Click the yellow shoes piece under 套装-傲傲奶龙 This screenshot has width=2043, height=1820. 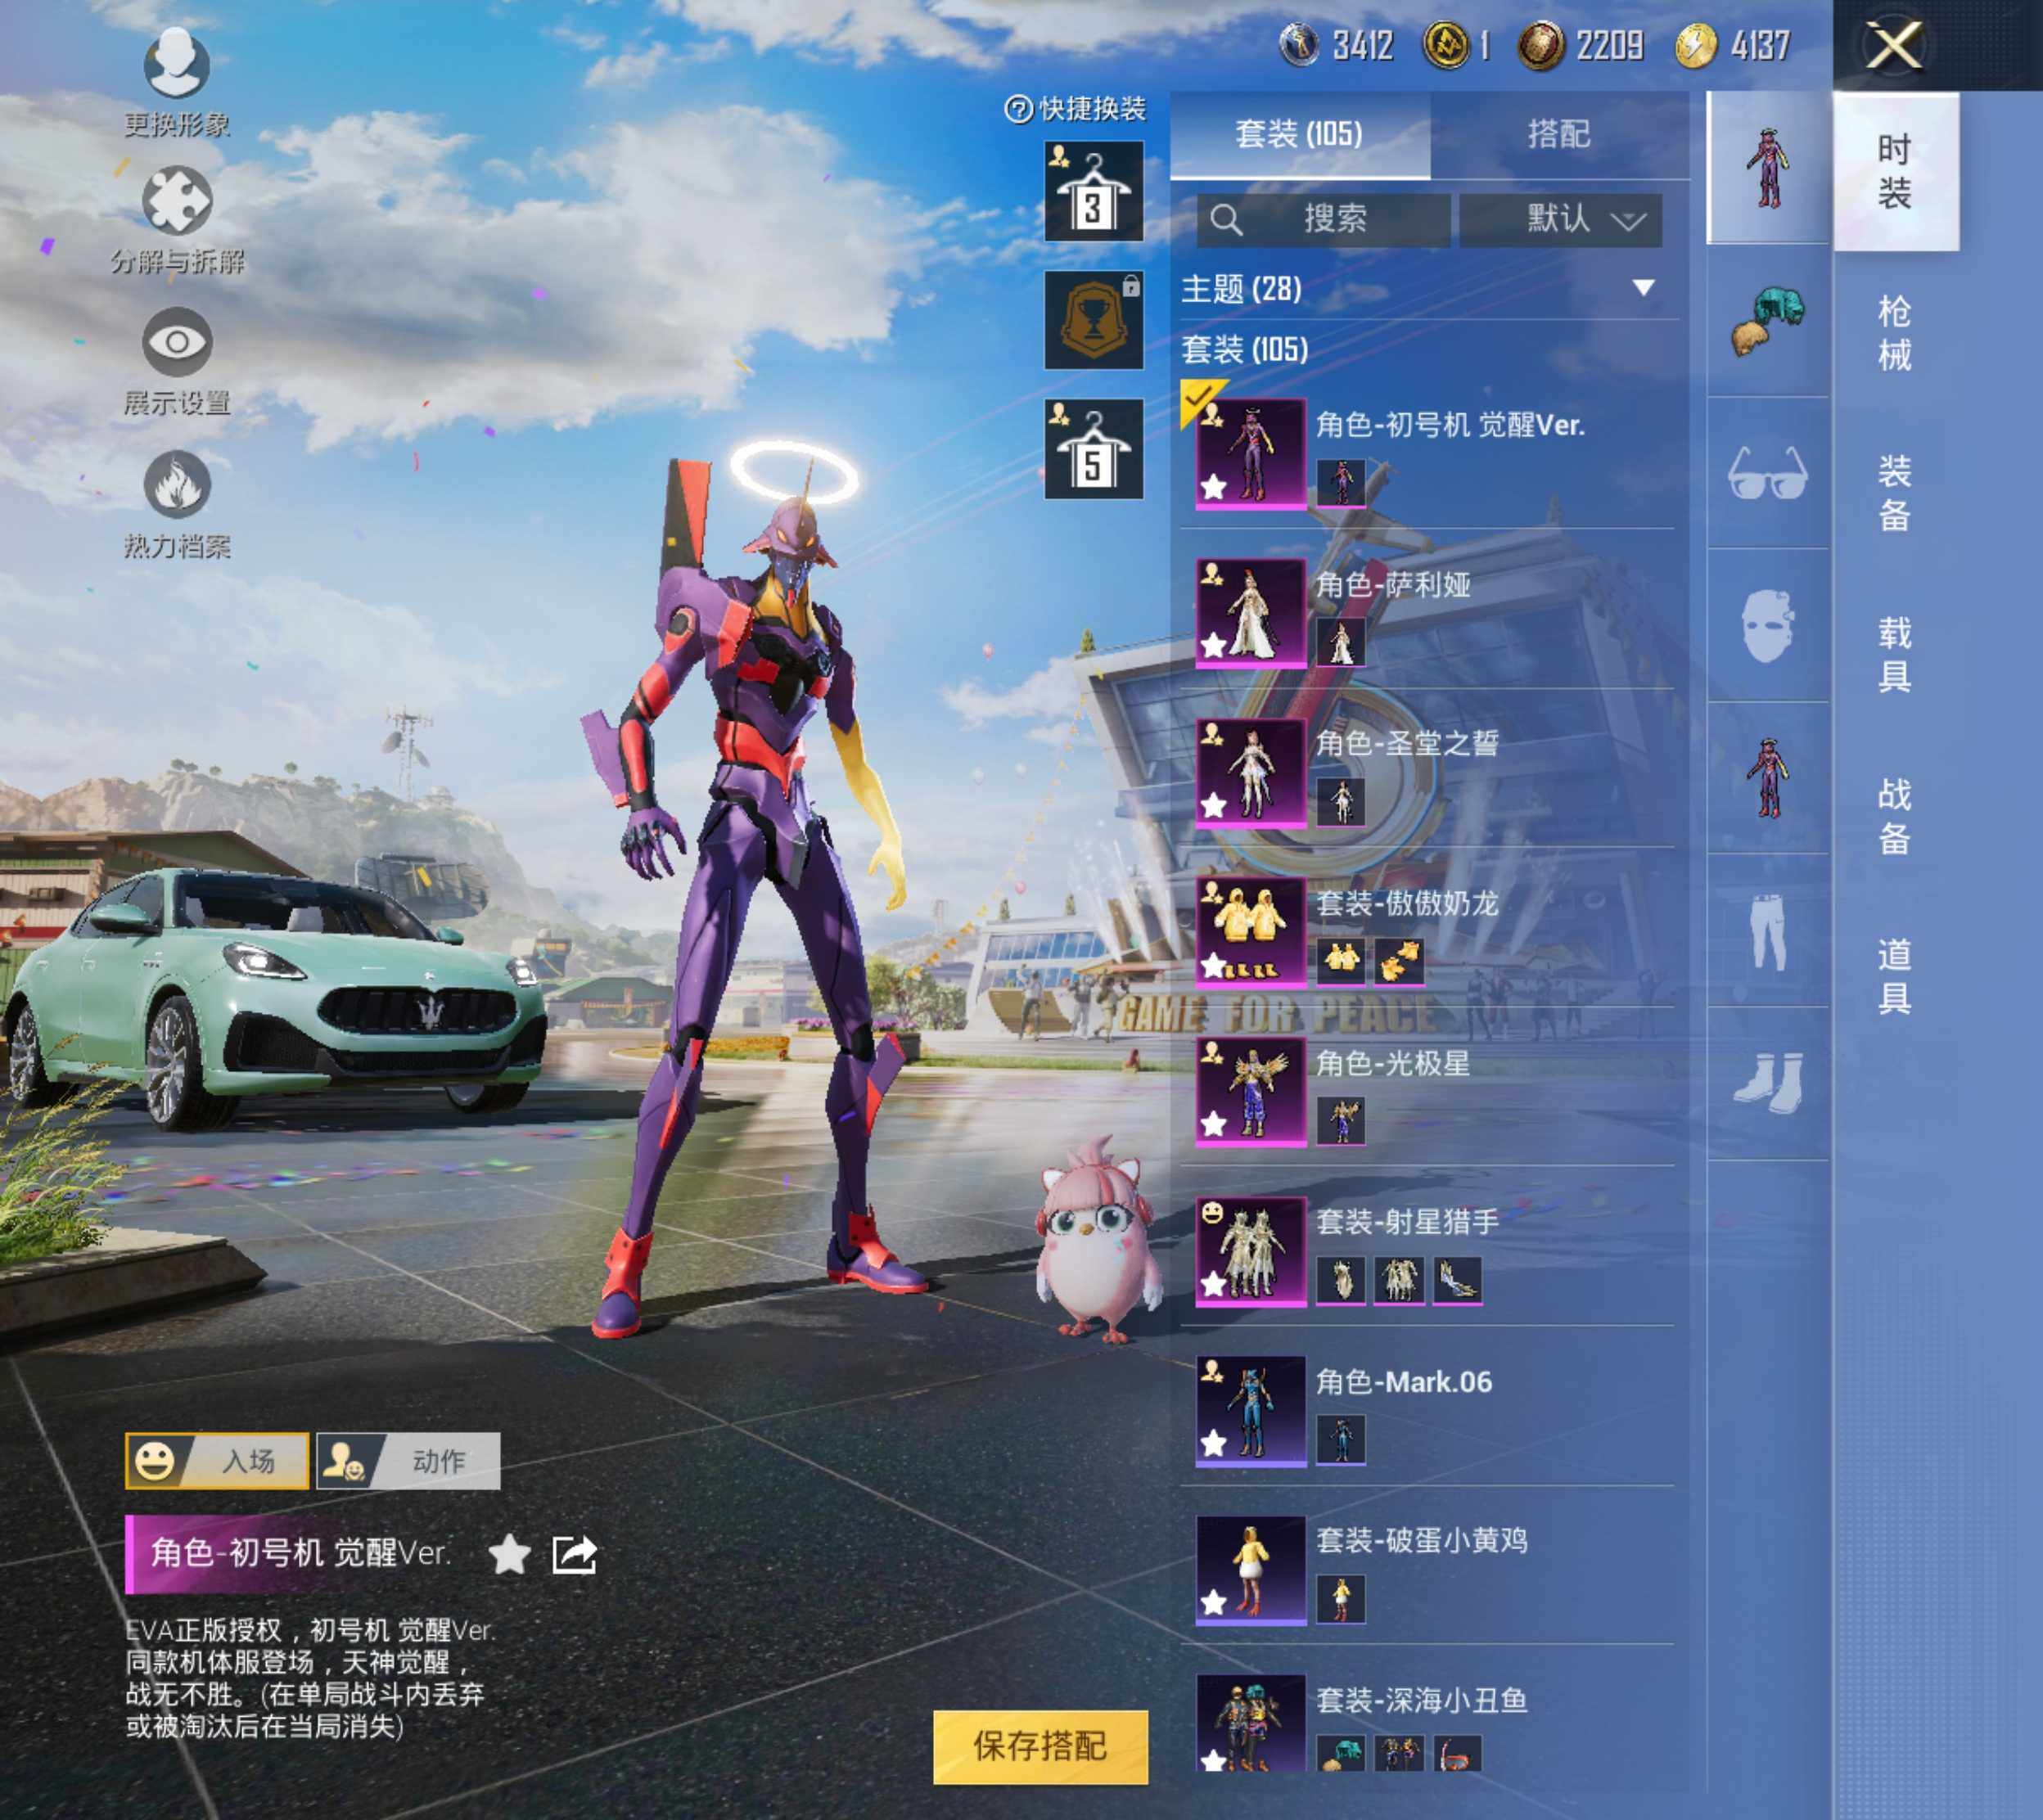click(1399, 961)
